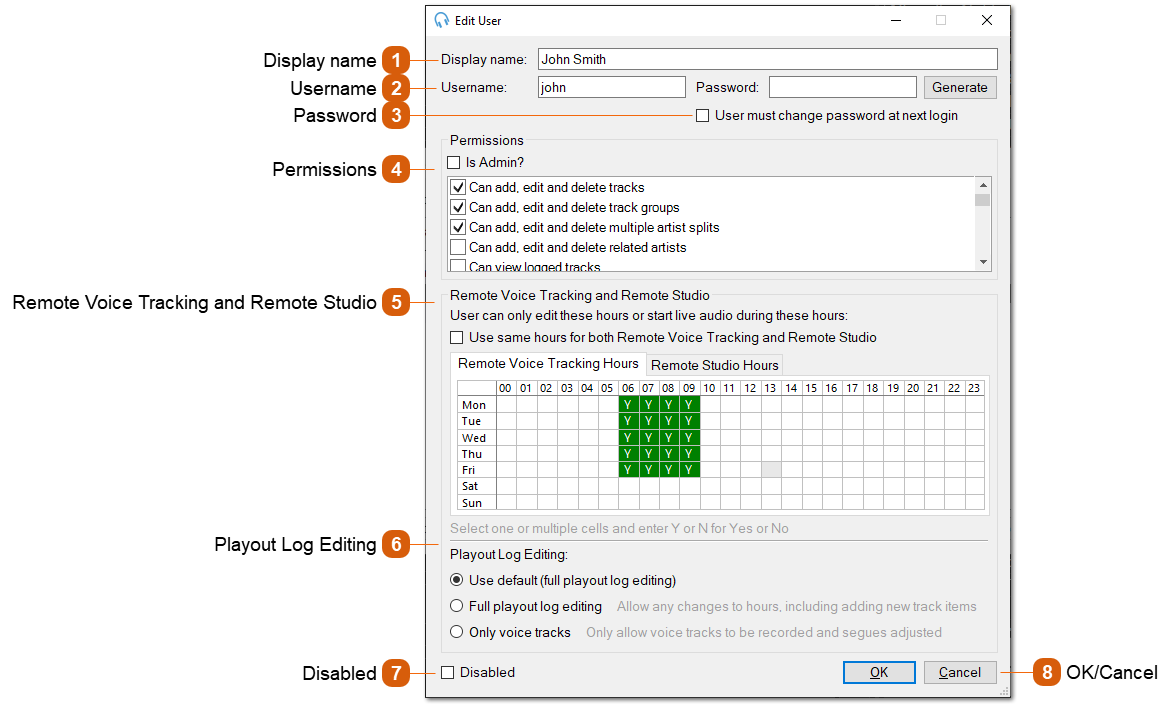Check Can add, edit and delete related artists
Viewport: 1174px width, 707px height.
pos(458,247)
